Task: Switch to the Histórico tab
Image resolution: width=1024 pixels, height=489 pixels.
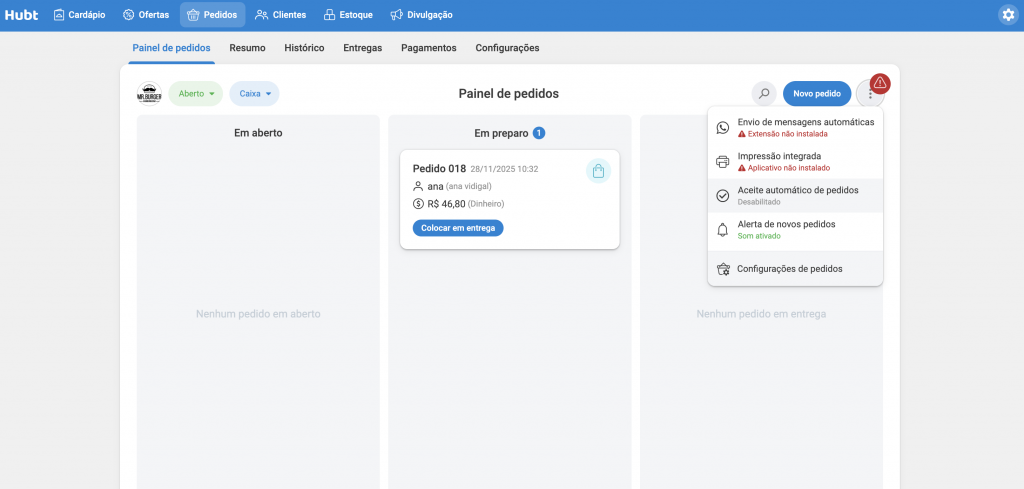Action: (304, 47)
